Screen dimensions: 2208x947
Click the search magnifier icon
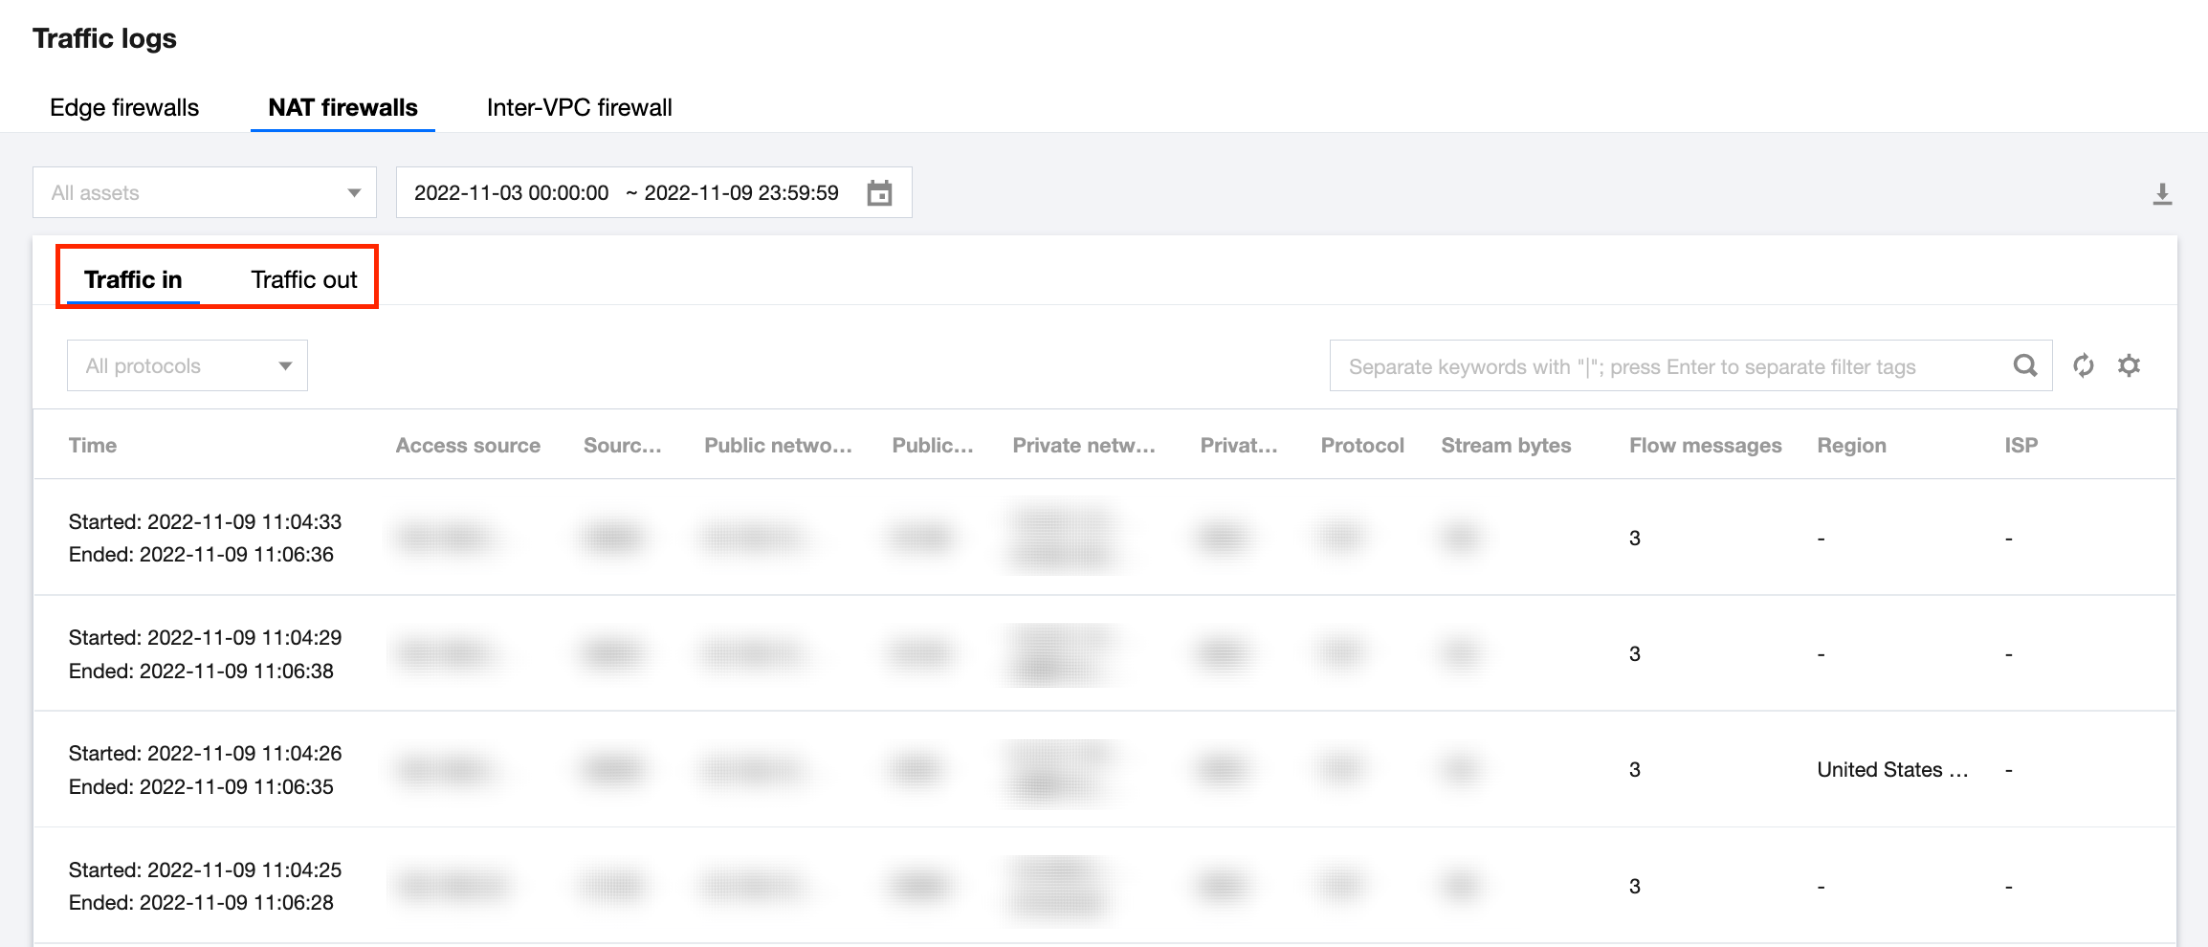coord(2025,366)
